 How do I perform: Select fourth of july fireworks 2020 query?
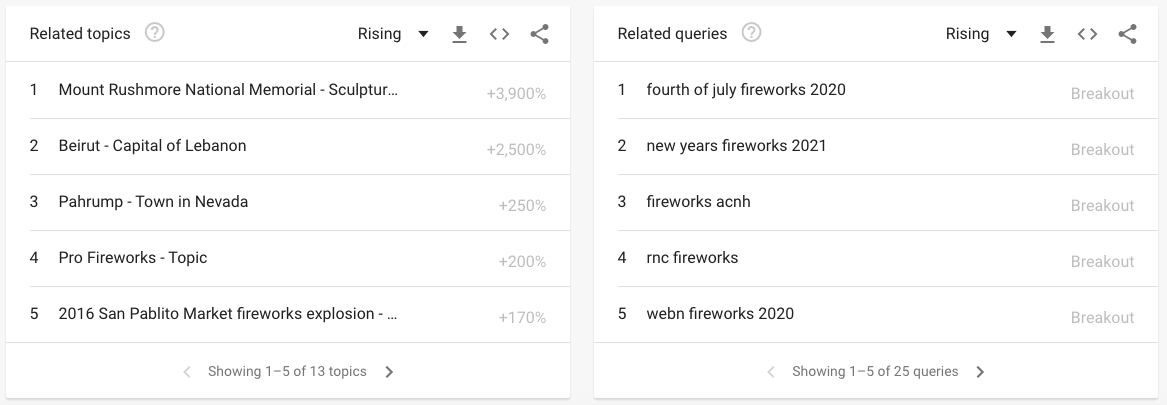(x=877, y=90)
